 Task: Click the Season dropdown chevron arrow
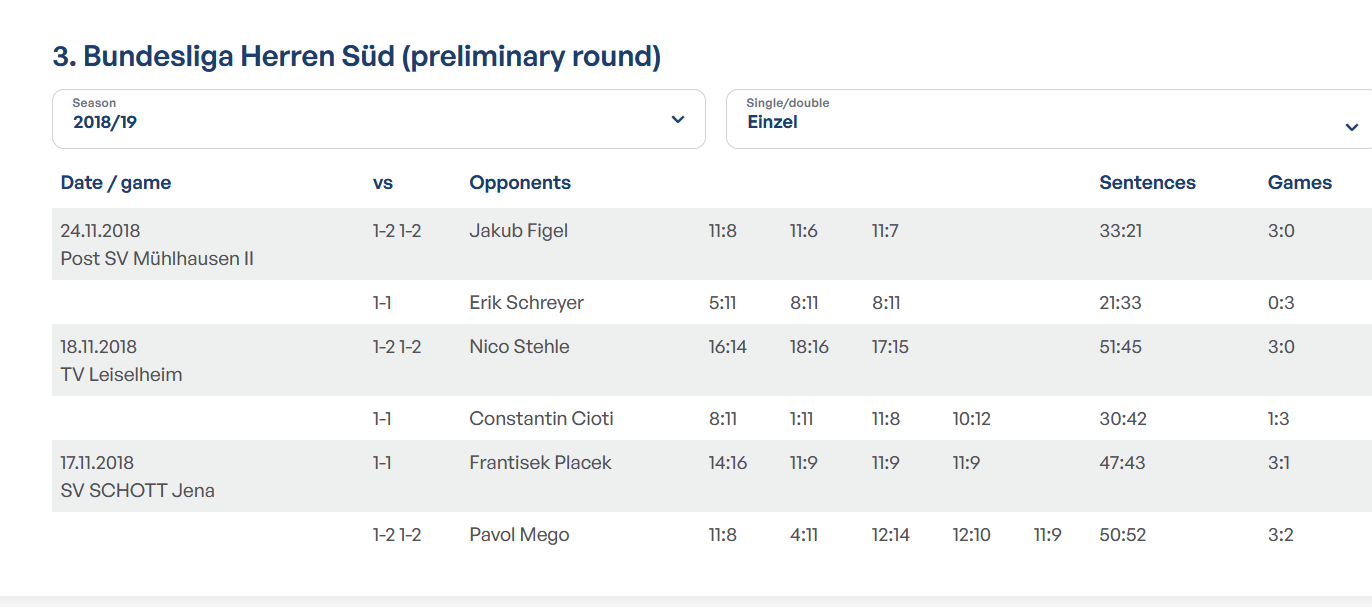(678, 120)
